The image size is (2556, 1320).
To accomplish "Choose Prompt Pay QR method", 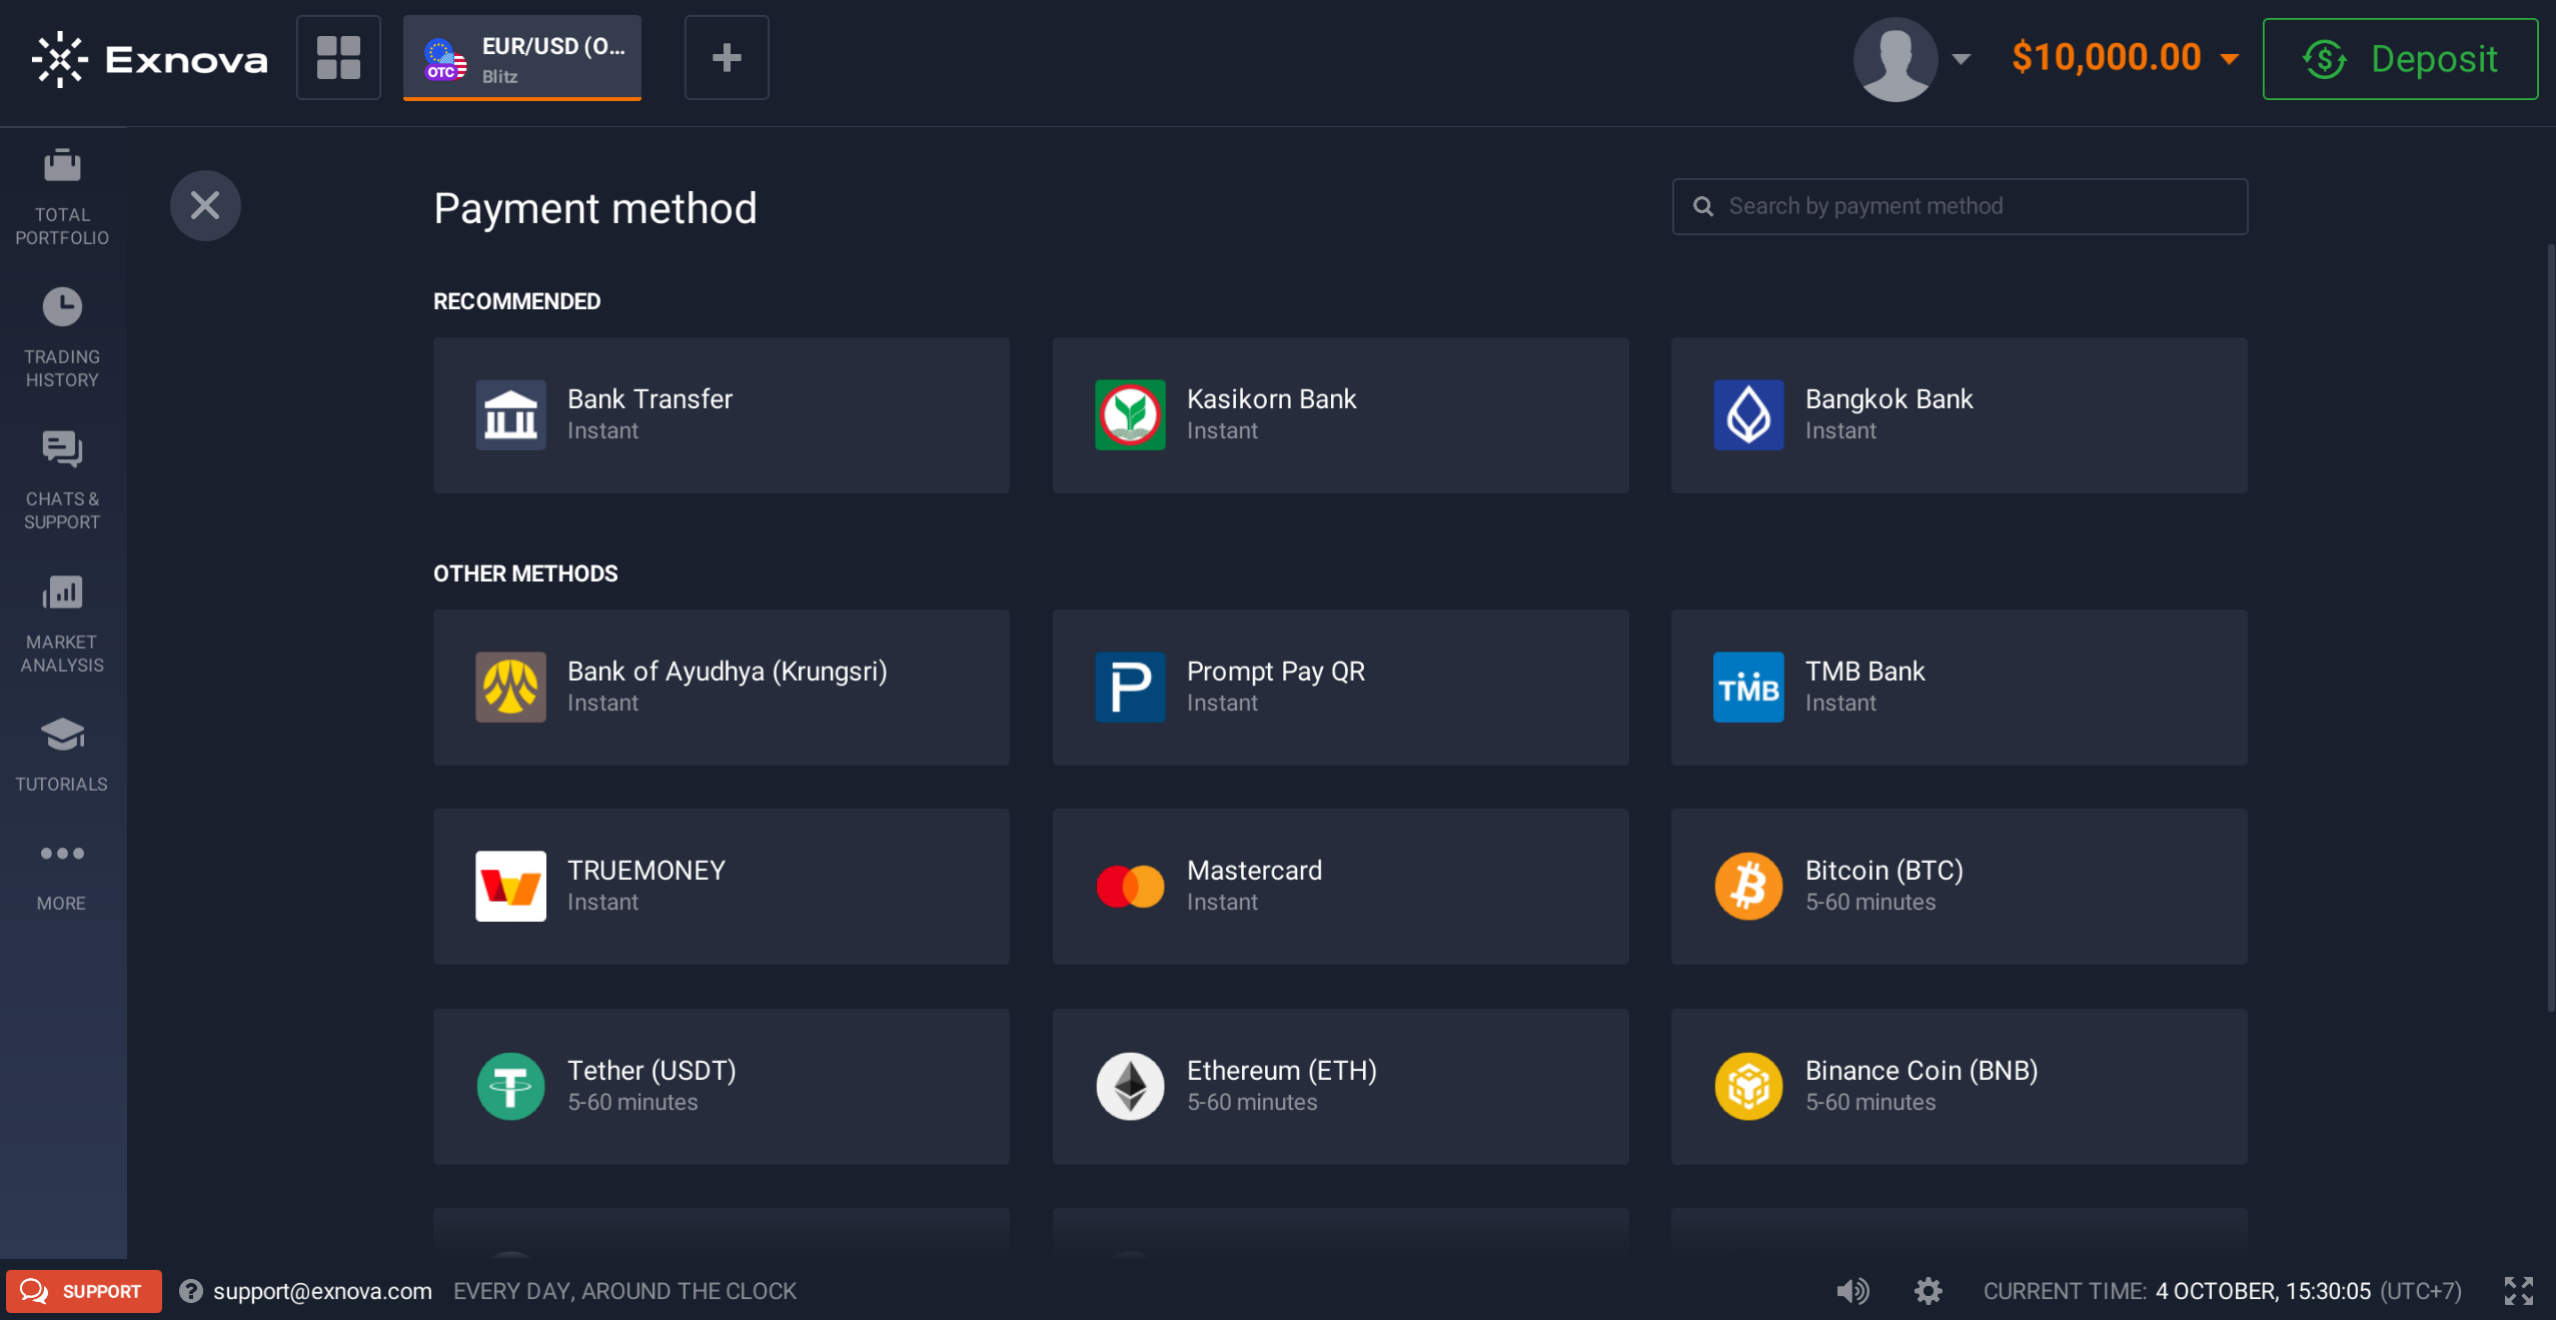I will click(x=1340, y=687).
